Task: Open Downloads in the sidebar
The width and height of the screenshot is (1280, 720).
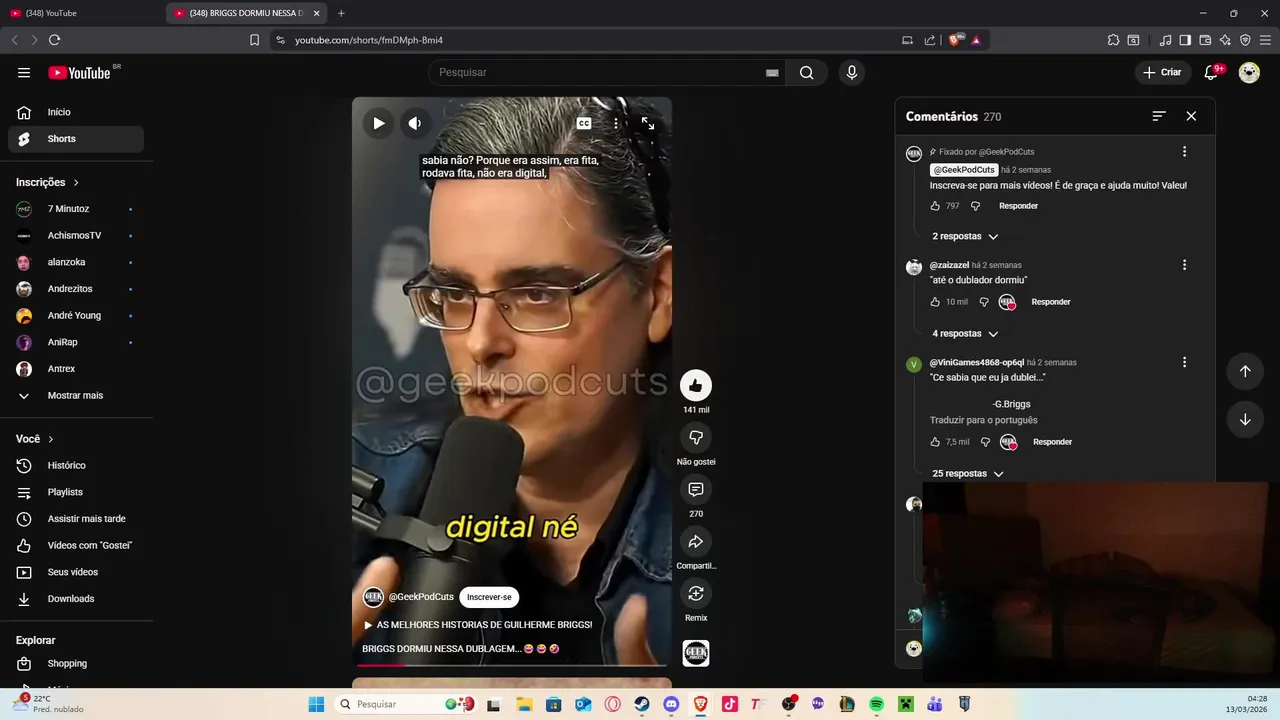Action: (x=76, y=599)
